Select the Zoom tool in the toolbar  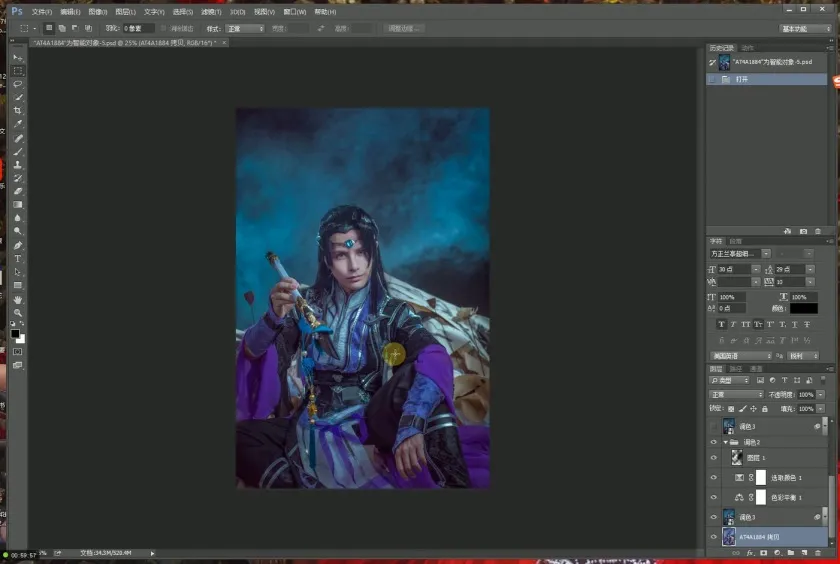[18, 313]
